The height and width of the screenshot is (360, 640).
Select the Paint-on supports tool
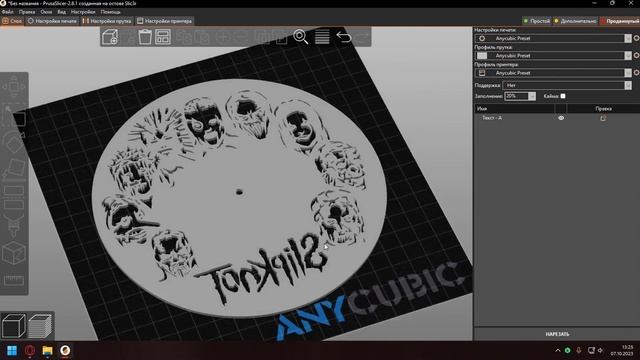coord(14,225)
